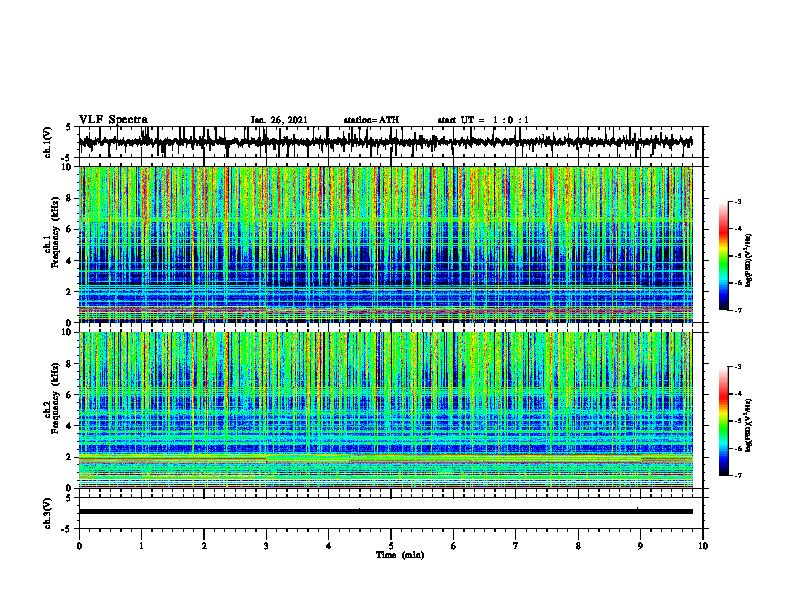Click the "-4" label on ch.1 color bar

[x=738, y=229]
